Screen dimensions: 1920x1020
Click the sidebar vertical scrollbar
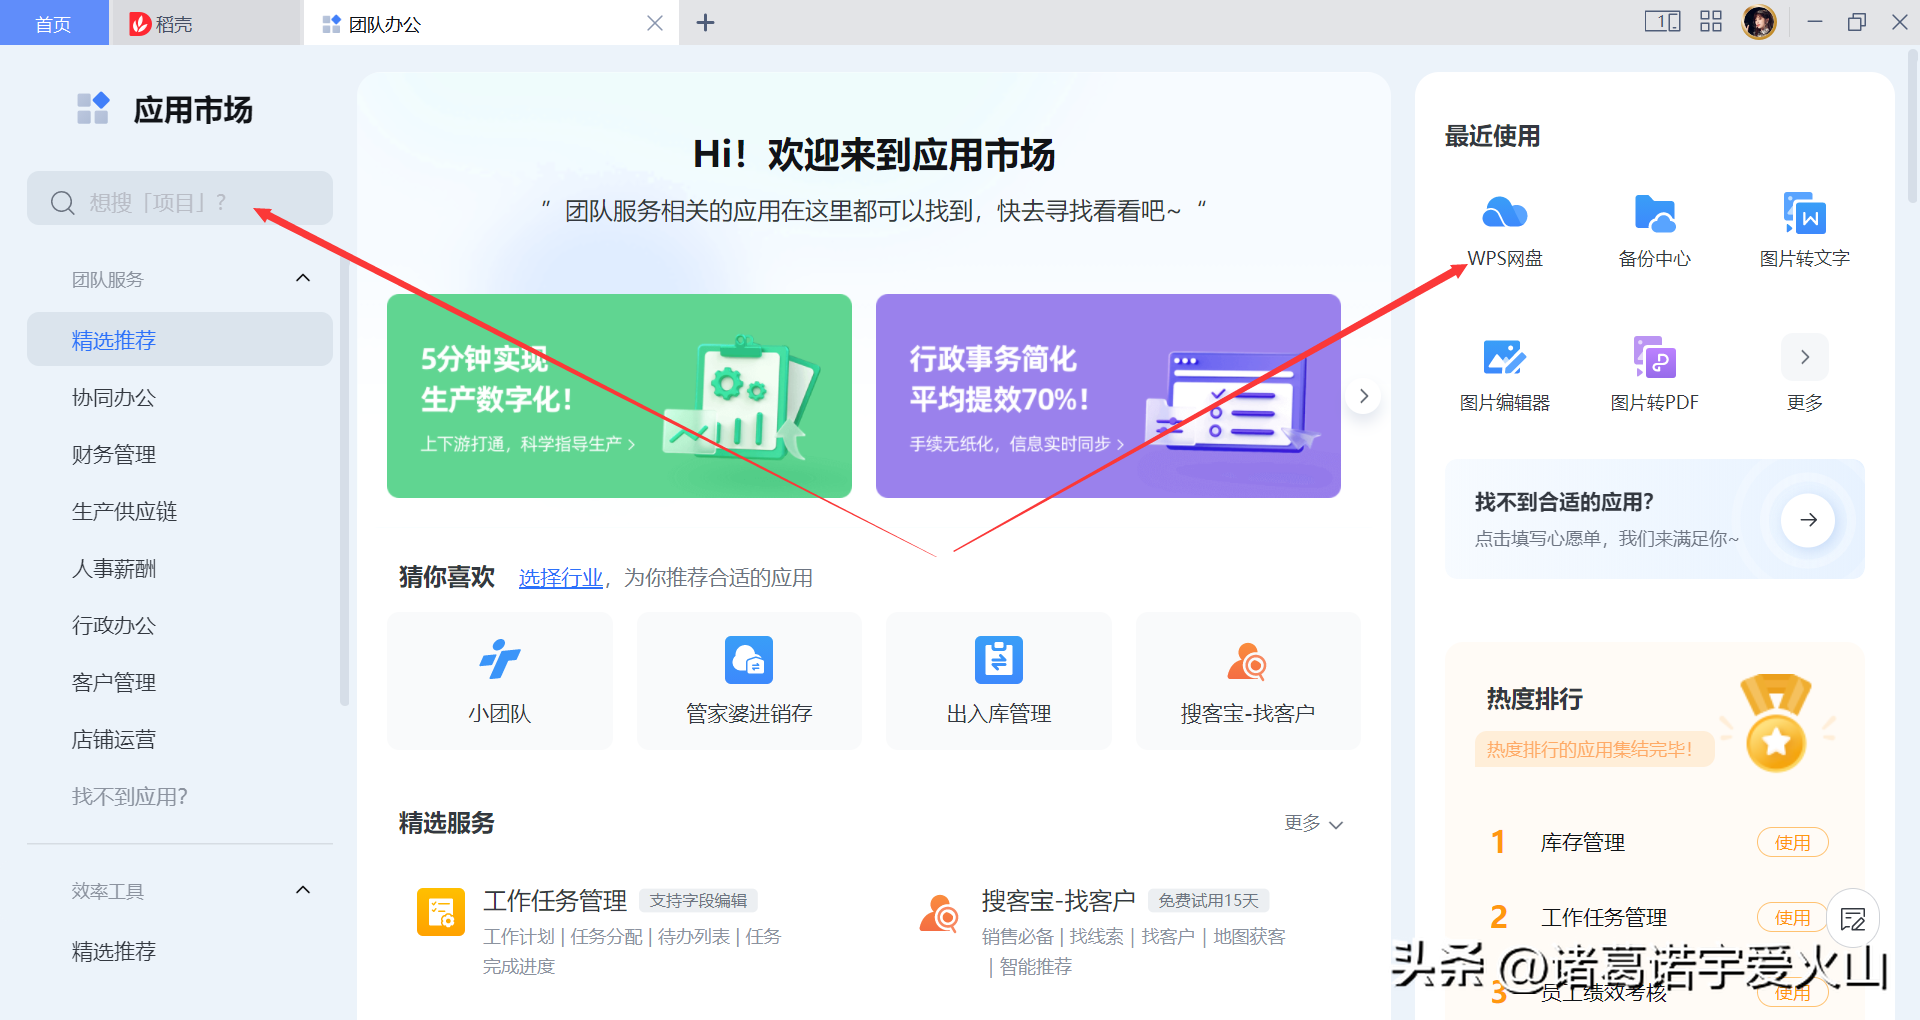(344, 480)
